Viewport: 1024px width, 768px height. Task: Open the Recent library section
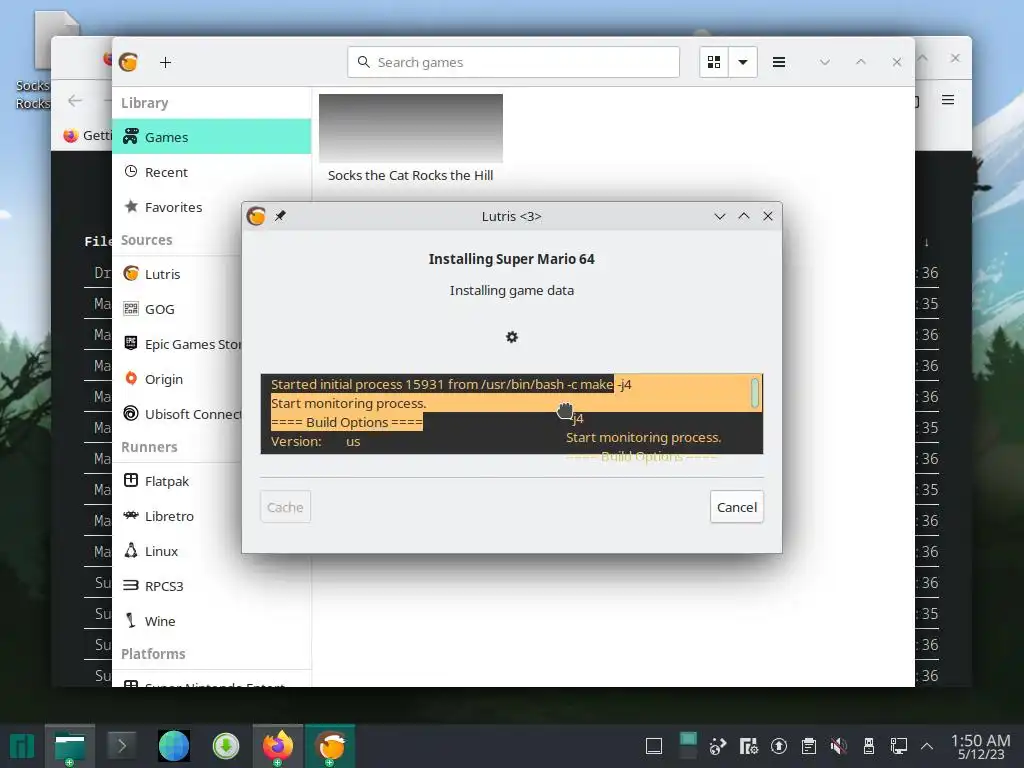[212, 172]
